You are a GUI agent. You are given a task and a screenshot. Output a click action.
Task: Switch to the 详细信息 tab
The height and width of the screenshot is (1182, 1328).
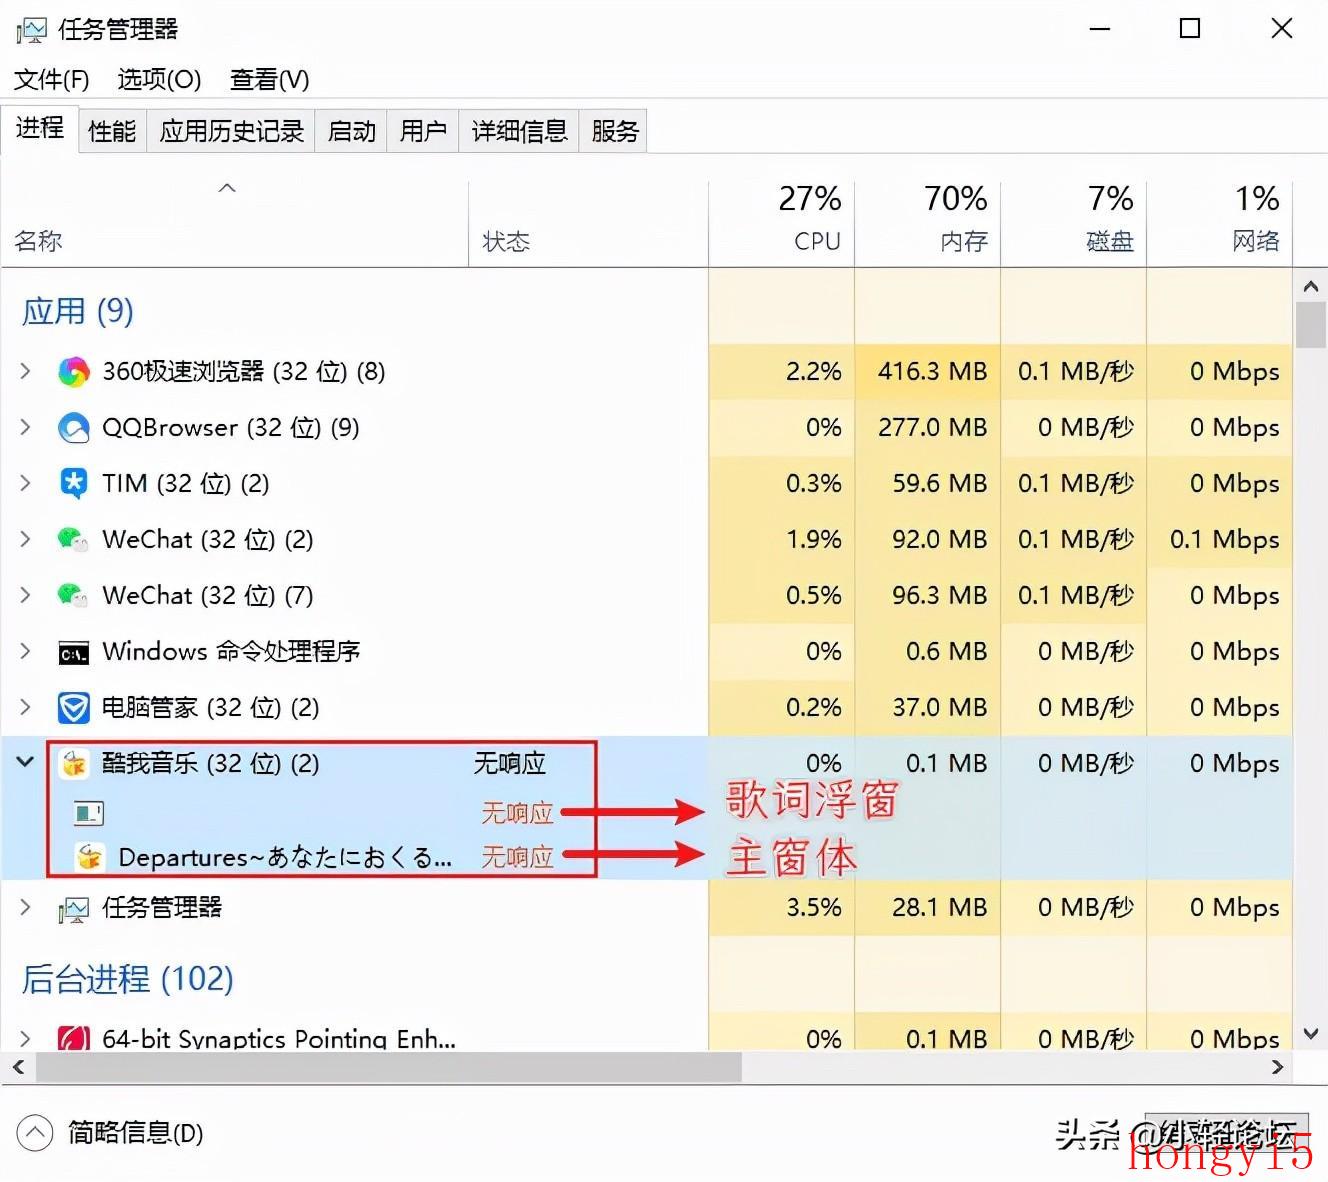coord(519,131)
